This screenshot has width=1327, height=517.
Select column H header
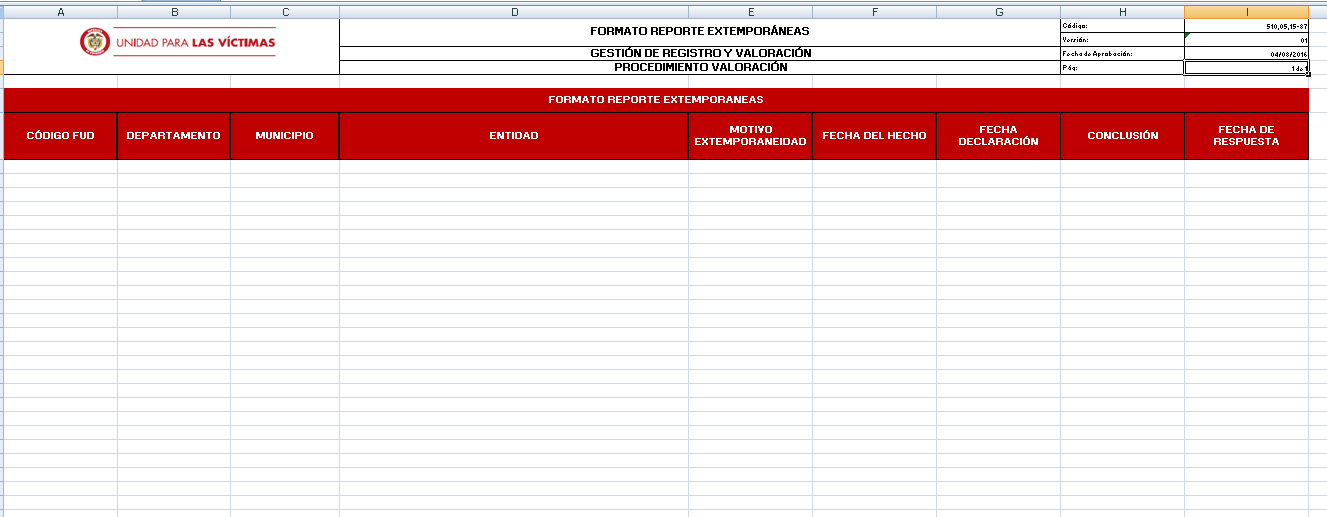(1122, 12)
